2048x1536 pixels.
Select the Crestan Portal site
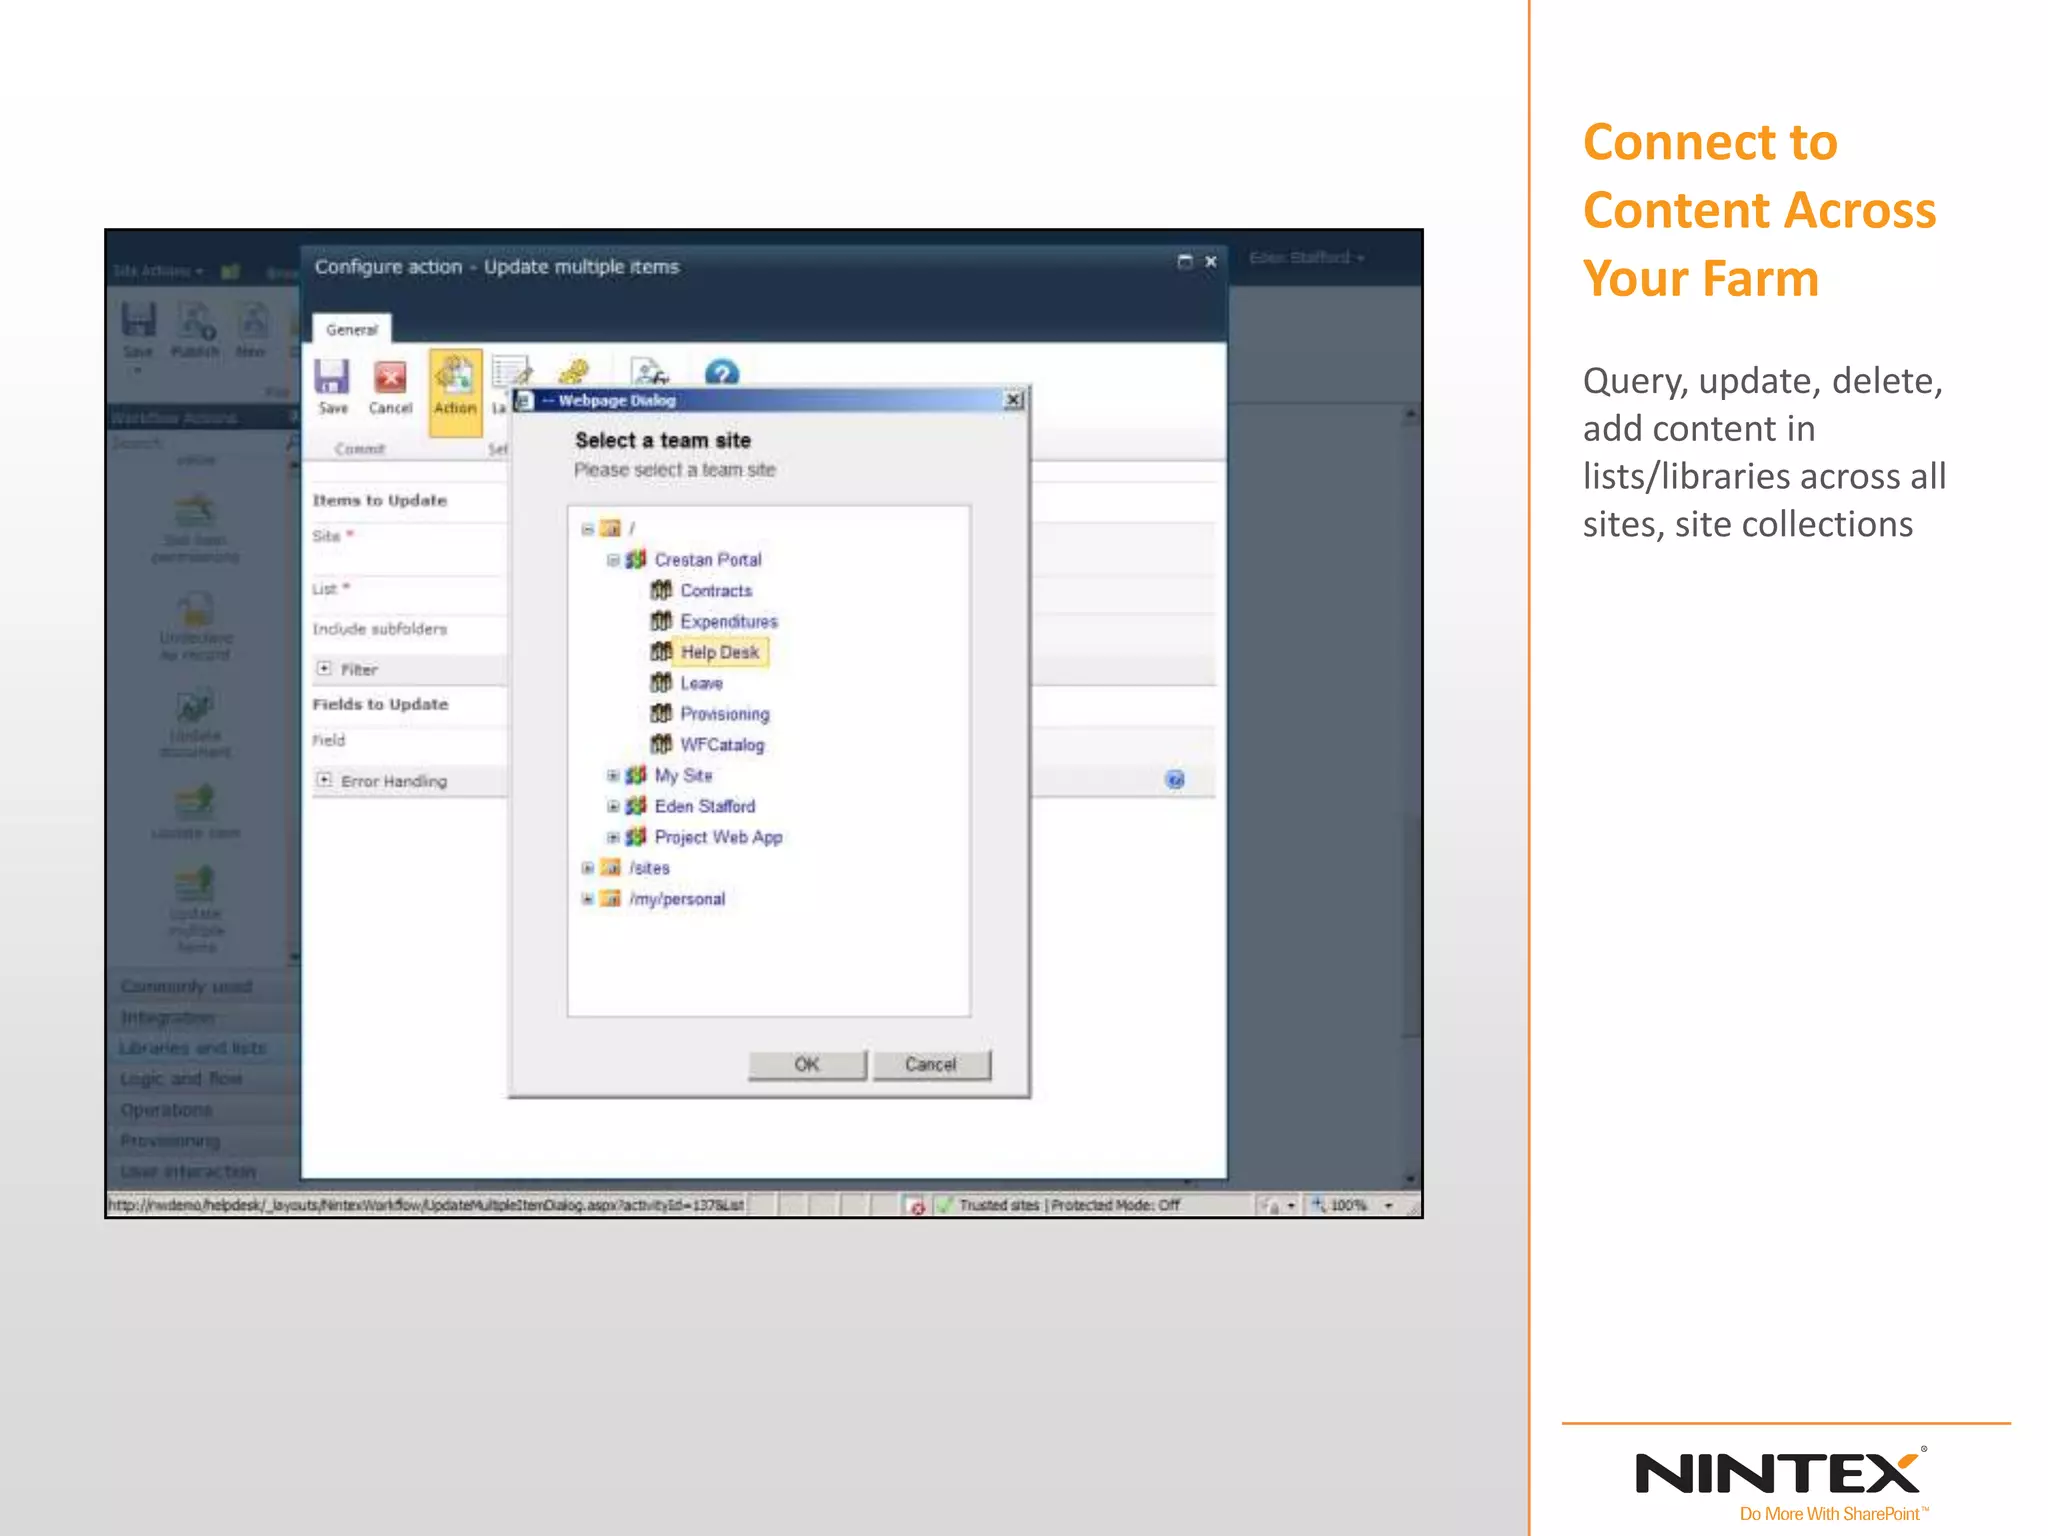(x=708, y=560)
